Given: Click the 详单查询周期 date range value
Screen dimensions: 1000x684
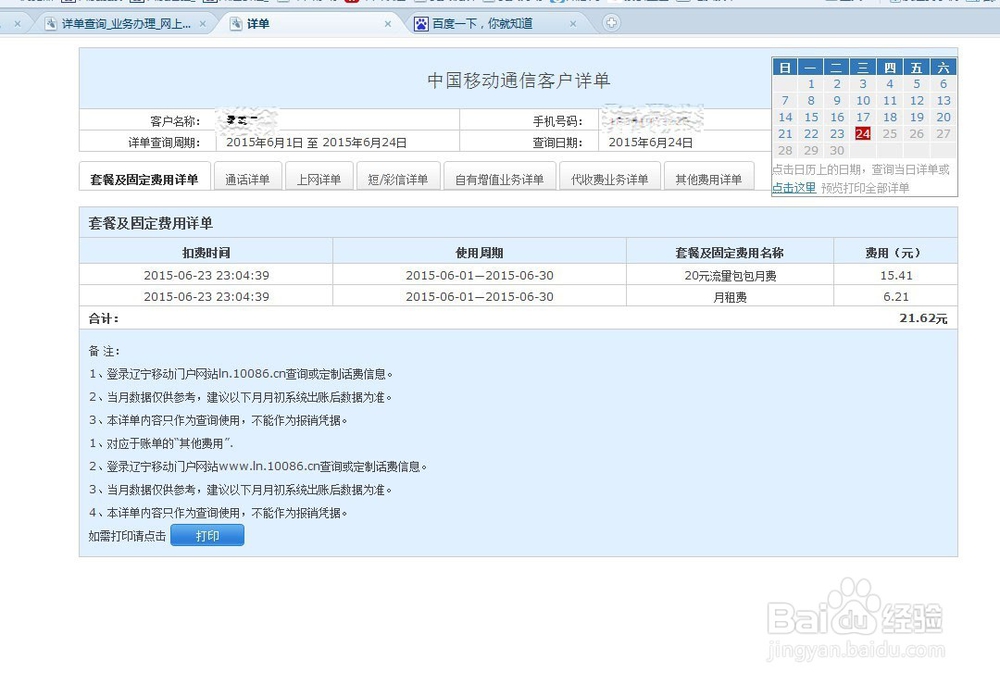Looking at the screenshot, I should pyautogui.click(x=316, y=142).
